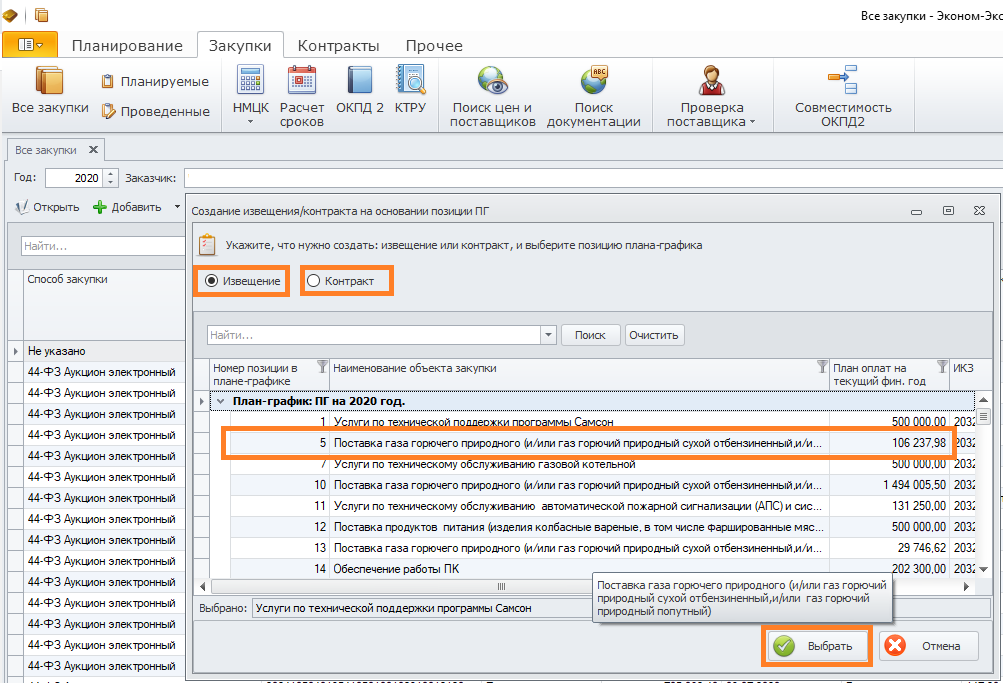
Task: Open the КТРУ catalog icon
Action: (410, 81)
